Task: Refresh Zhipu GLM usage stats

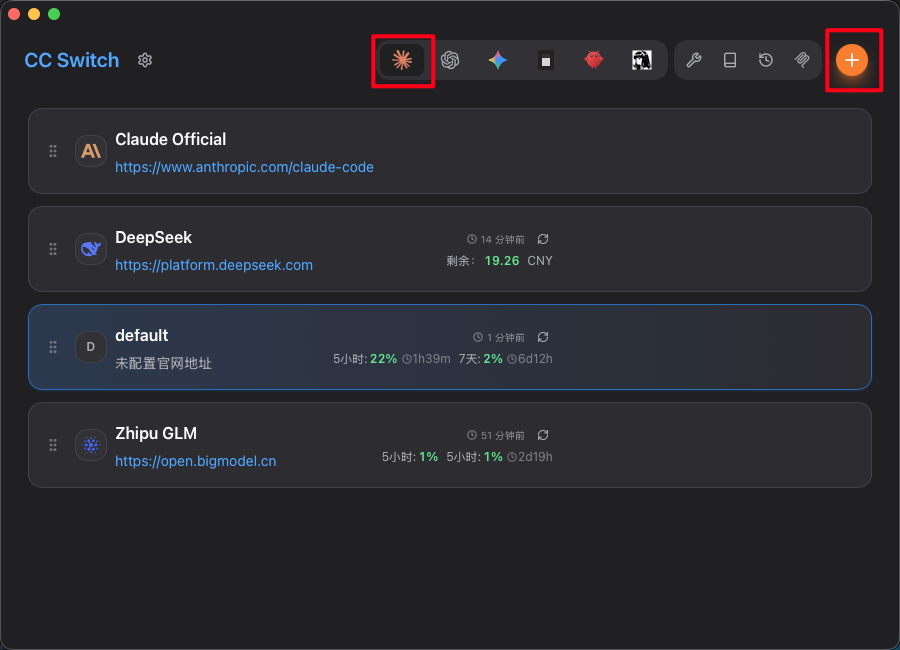Action: (543, 435)
